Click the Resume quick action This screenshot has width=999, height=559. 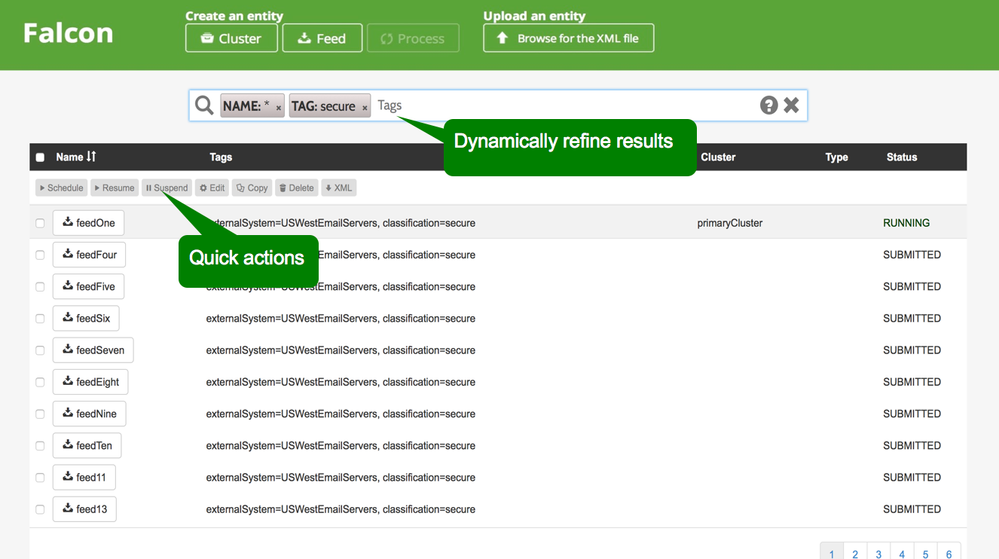[114, 188]
